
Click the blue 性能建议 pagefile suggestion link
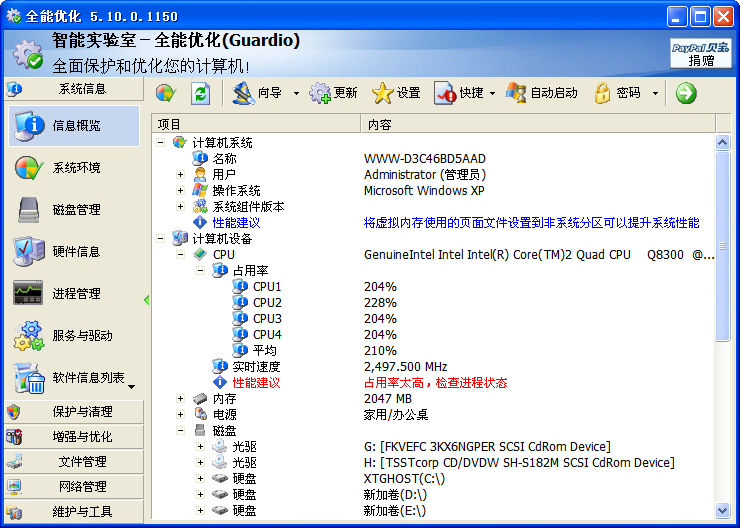[236, 223]
